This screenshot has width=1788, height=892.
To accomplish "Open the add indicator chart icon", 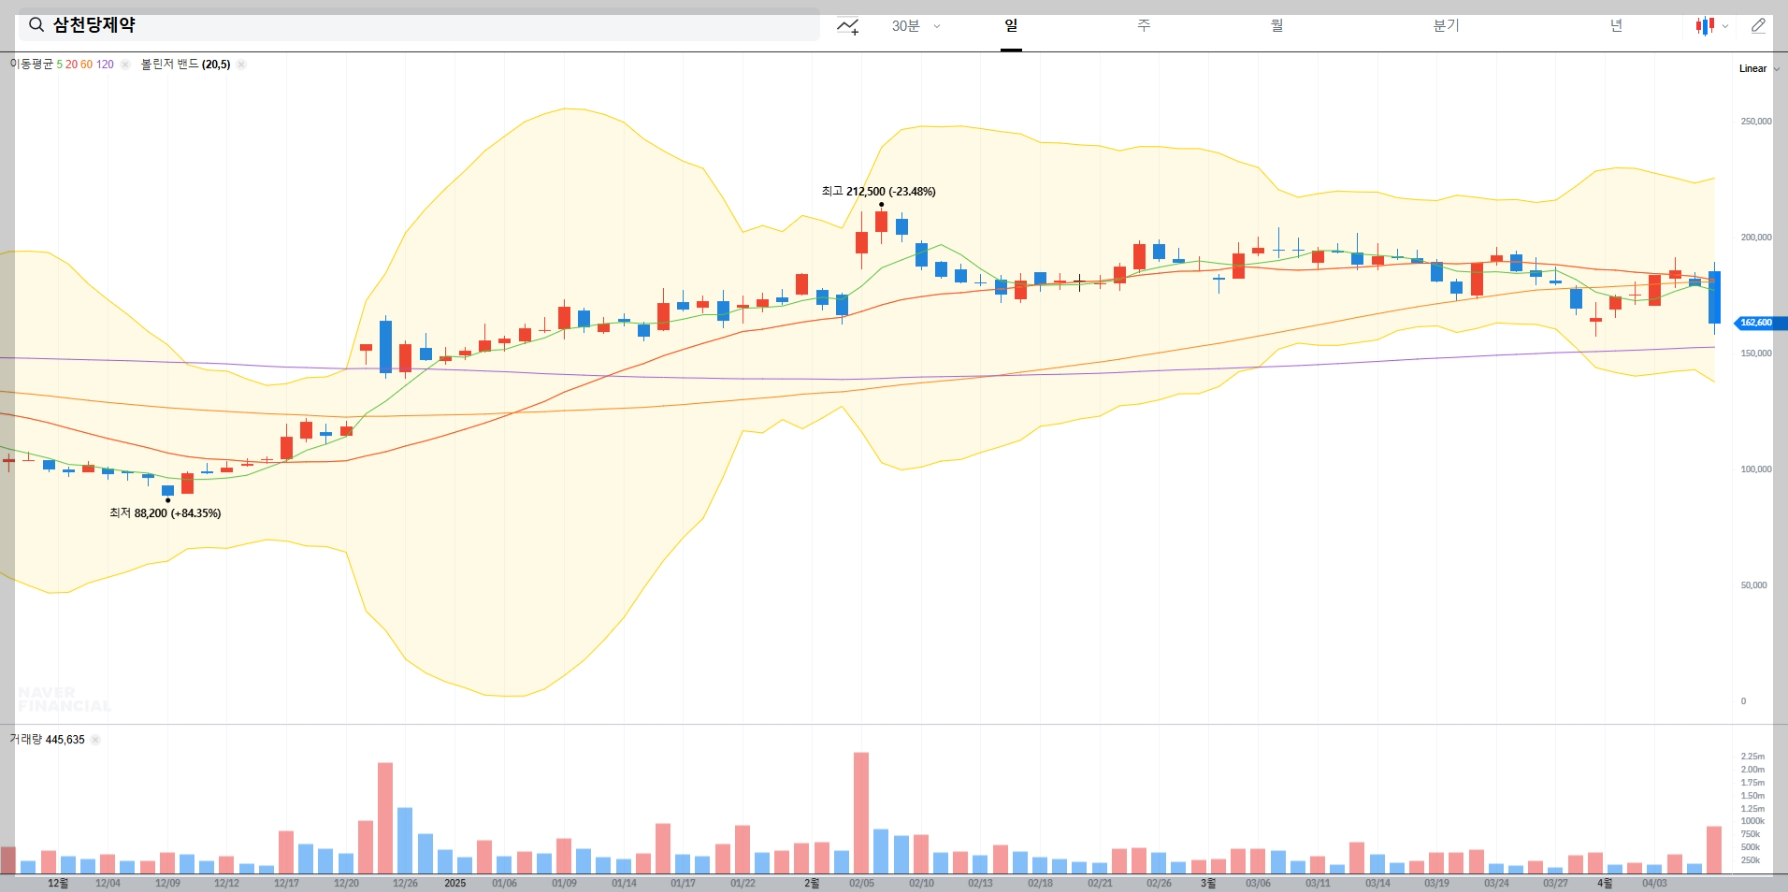I will click(848, 26).
